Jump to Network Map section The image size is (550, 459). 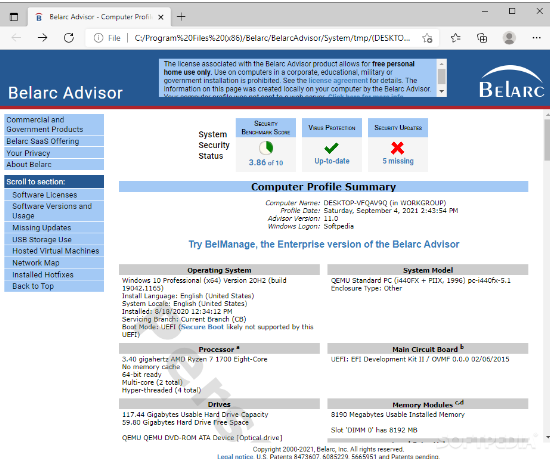coord(54,263)
